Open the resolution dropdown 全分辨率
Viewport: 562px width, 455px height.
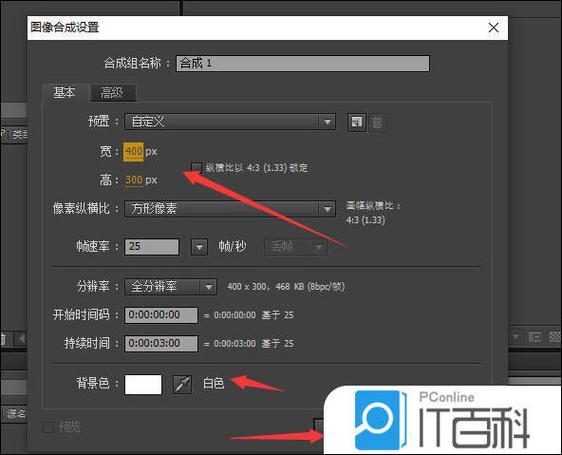[171, 286]
